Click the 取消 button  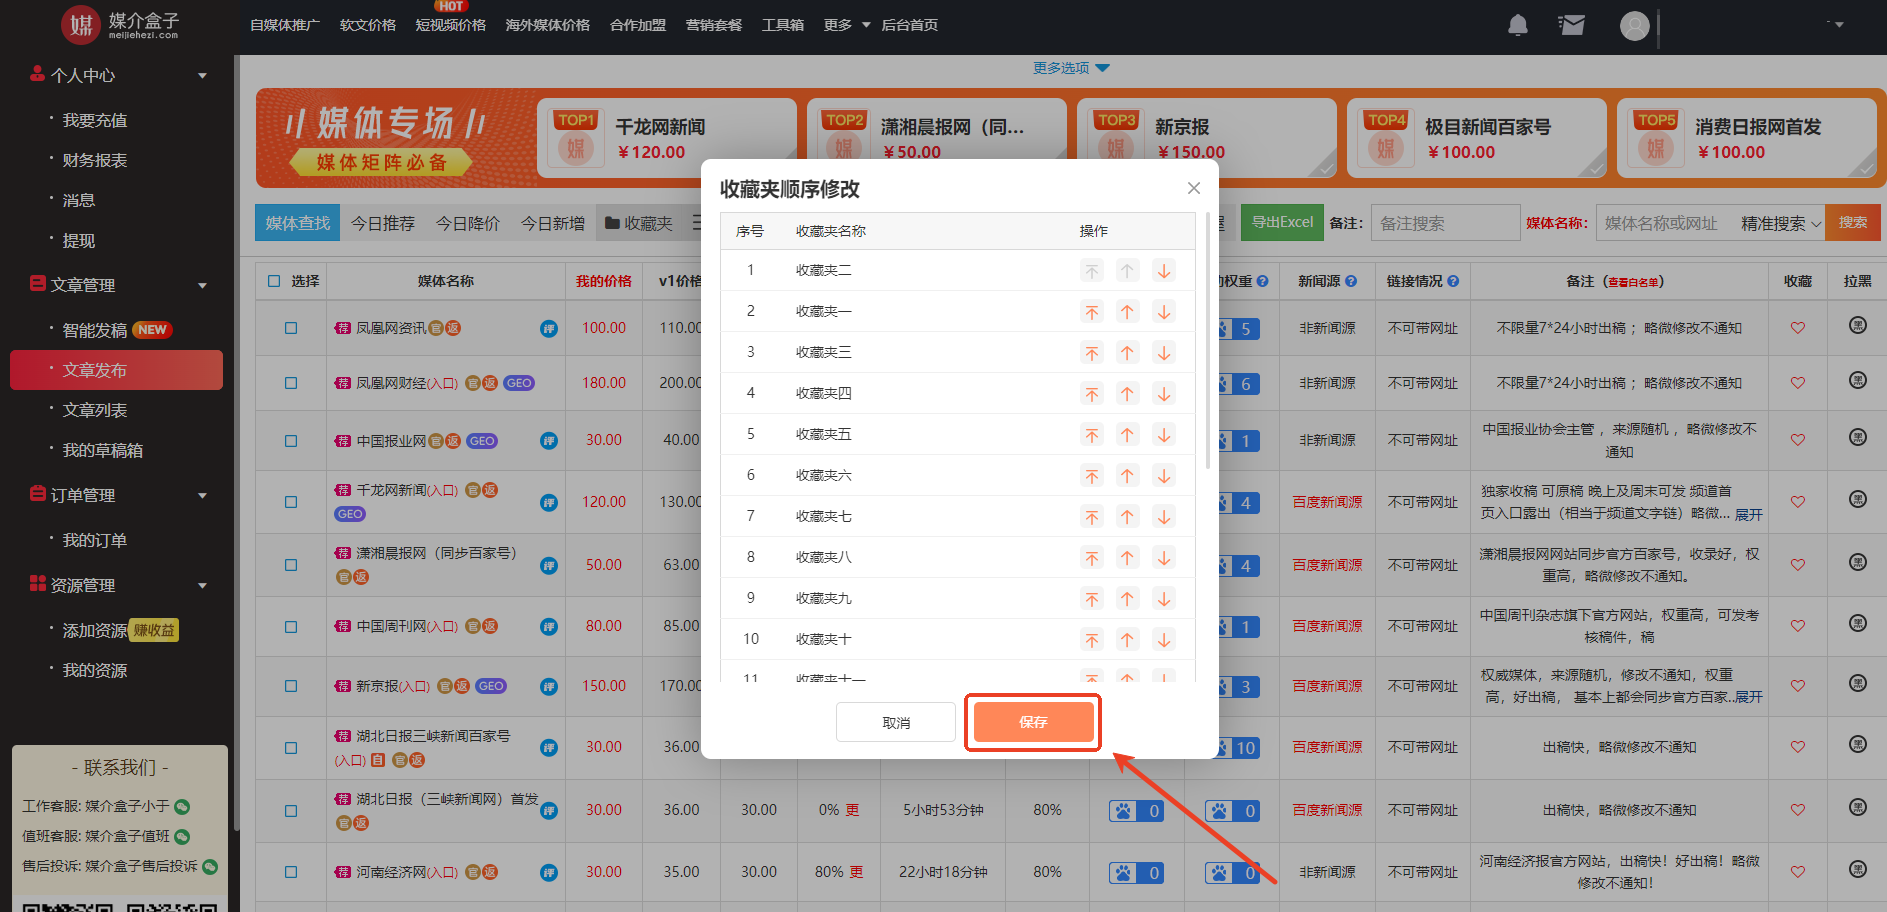895,722
